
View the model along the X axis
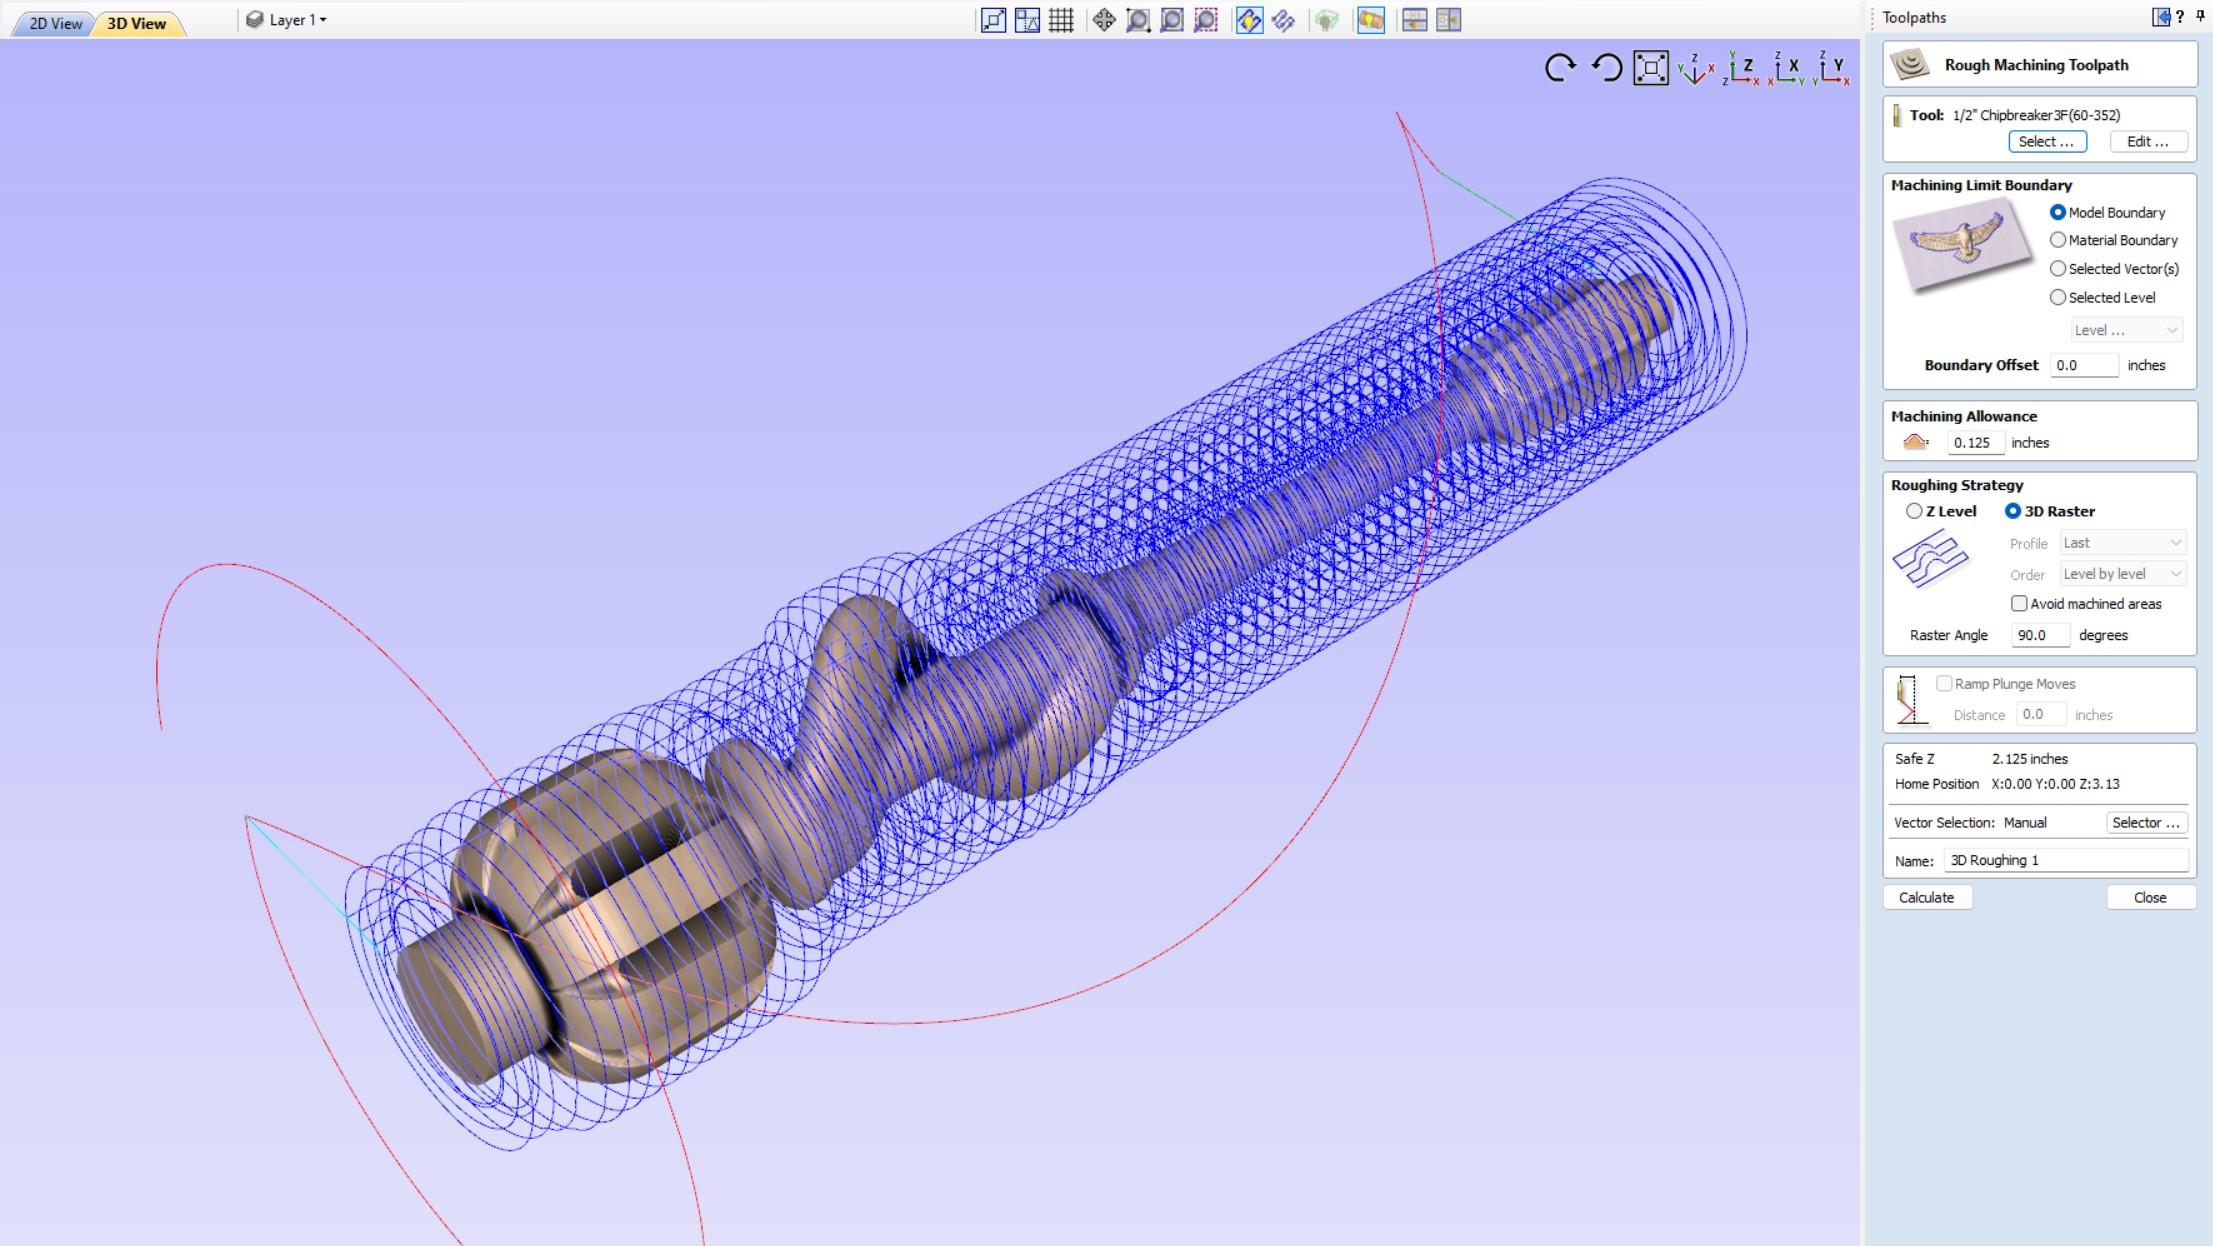pos(1786,68)
